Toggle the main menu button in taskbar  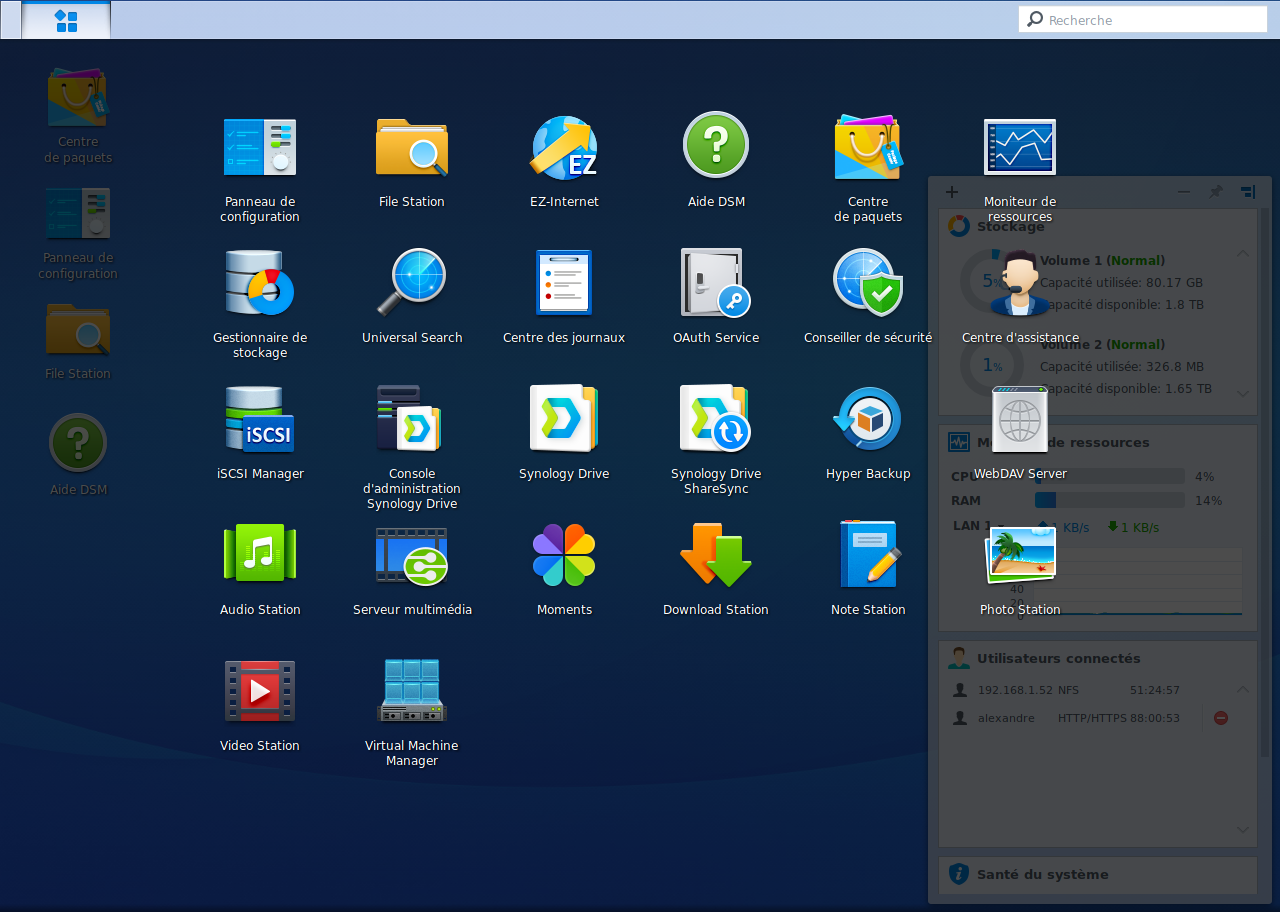[66, 20]
